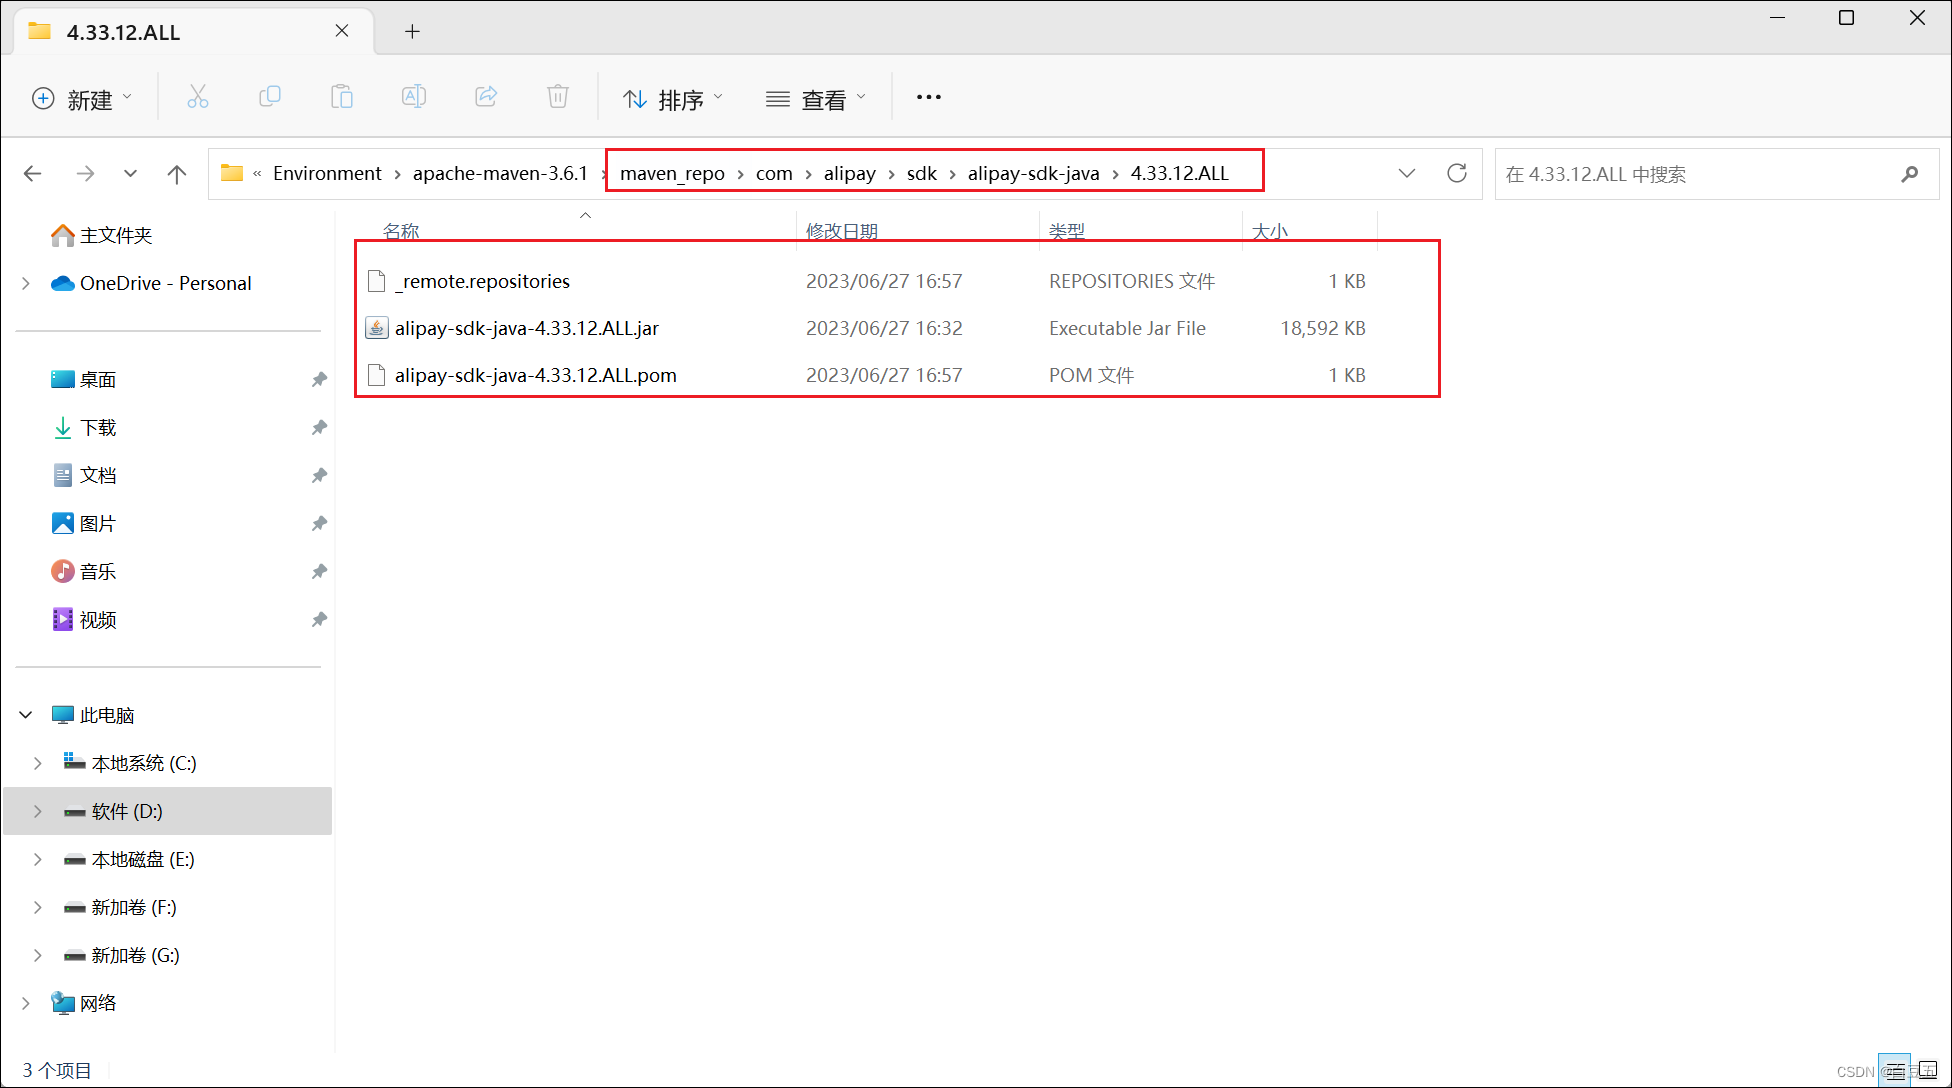Viewport: 1952px width, 1088px height.
Task: Collapse the 此电脑 tree node
Action: point(26,715)
